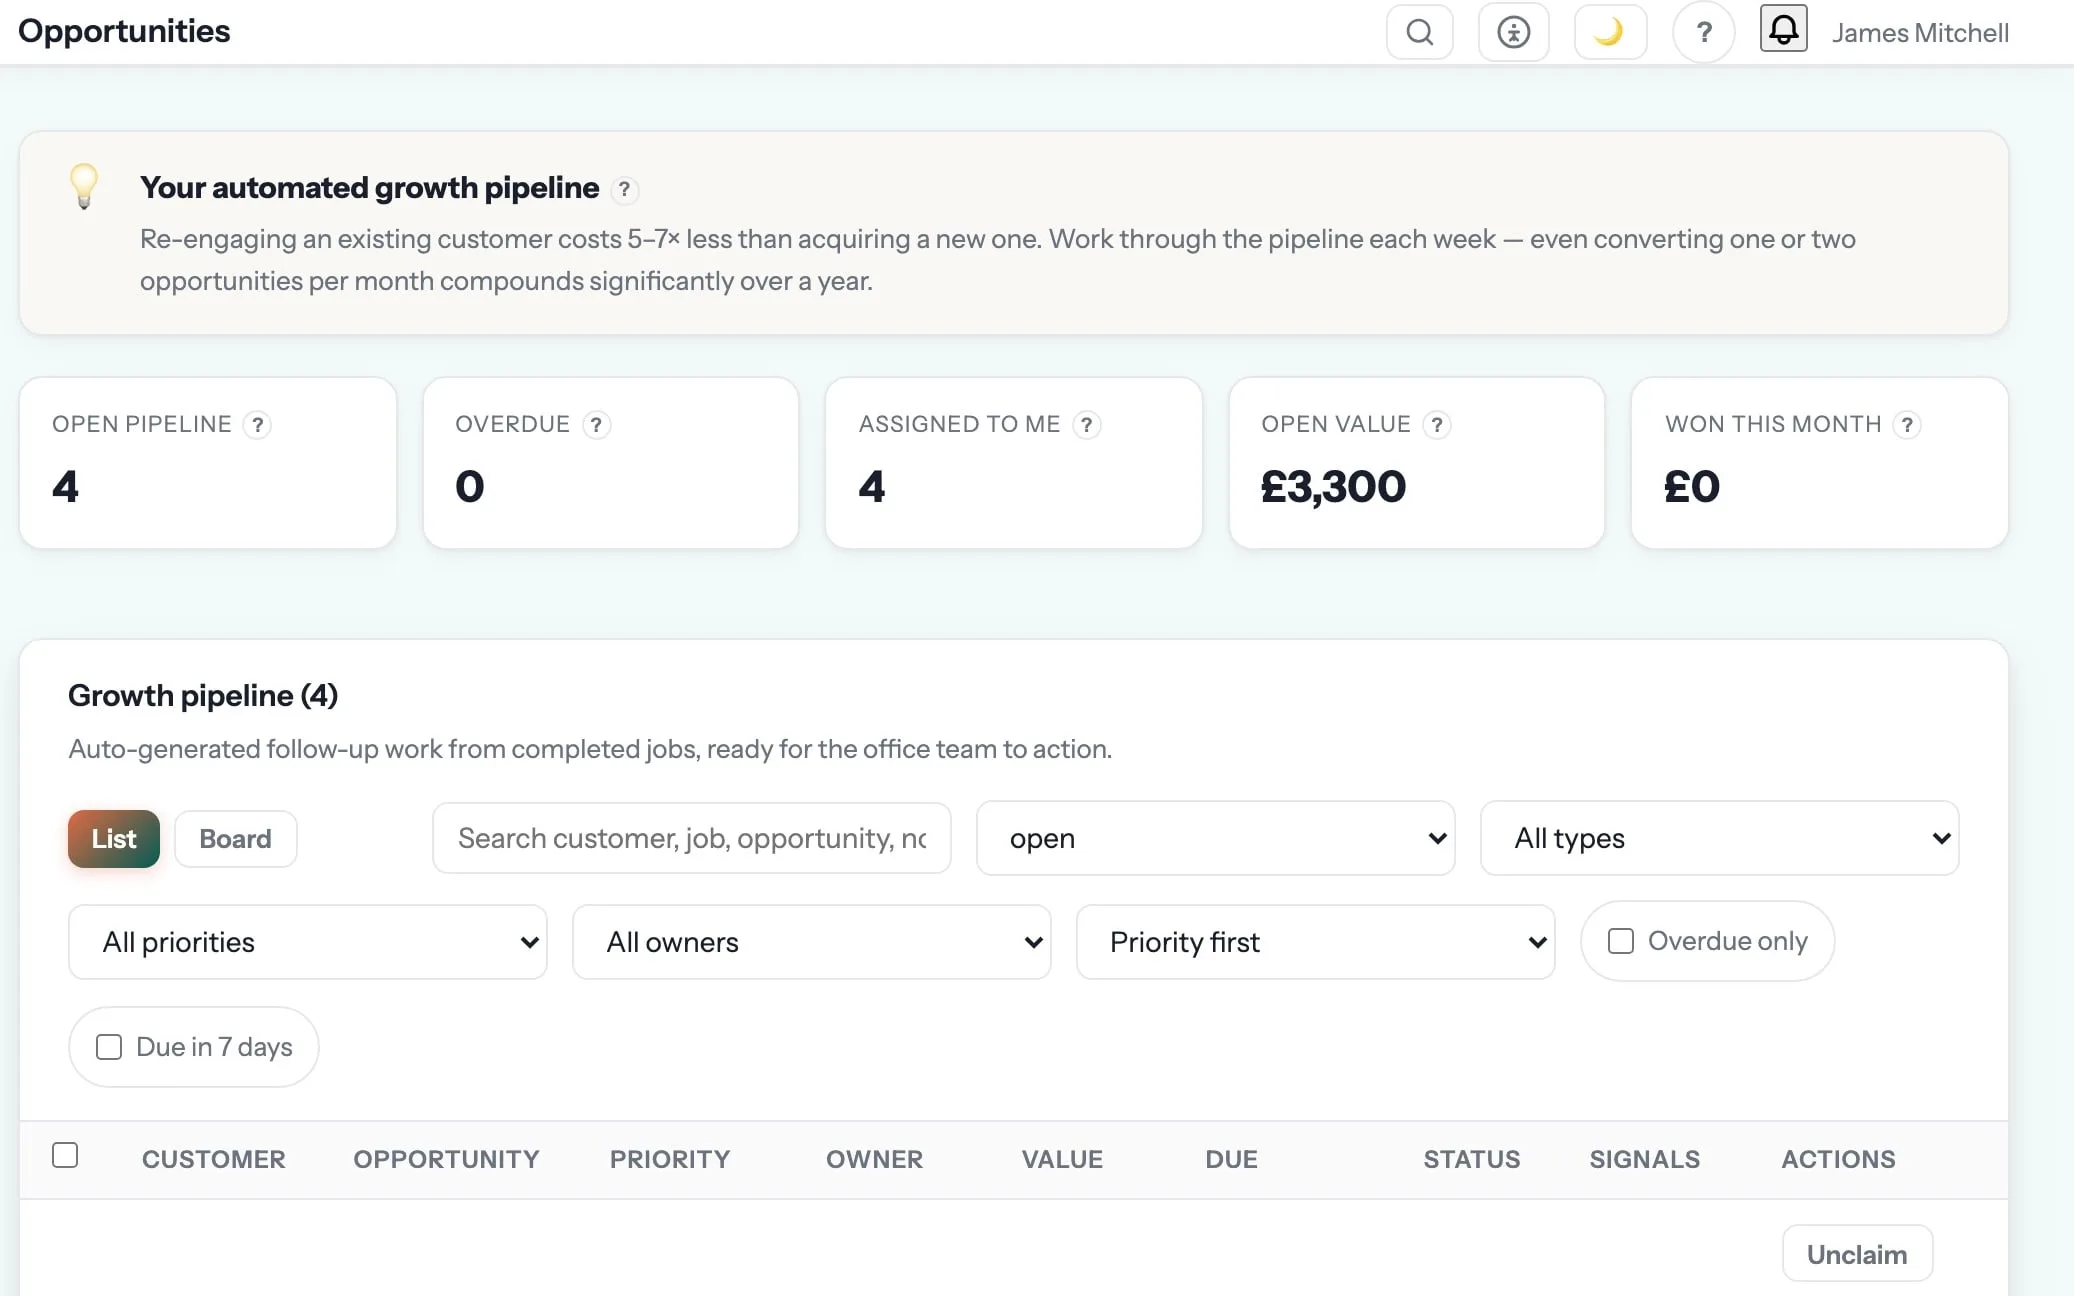
Task: Tick the select-all checkbox in the table header
Action: click(65, 1155)
